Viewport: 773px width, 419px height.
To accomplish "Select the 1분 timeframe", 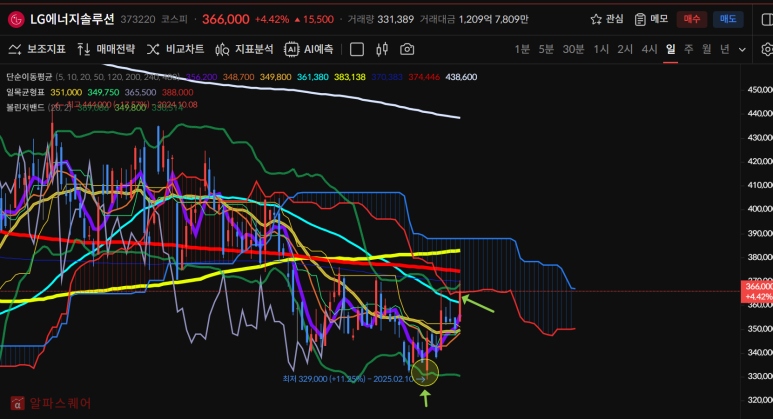I will click(522, 49).
